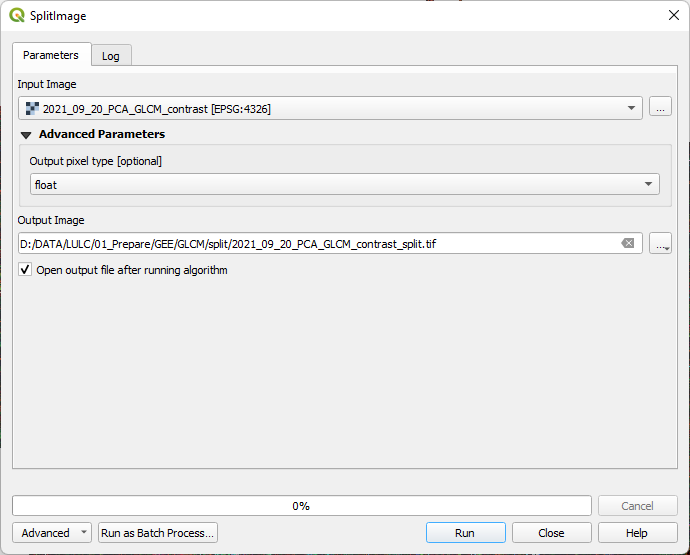Run the SplitImage algorithm
This screenshot has width=690, height=555.
click(466, 533)
